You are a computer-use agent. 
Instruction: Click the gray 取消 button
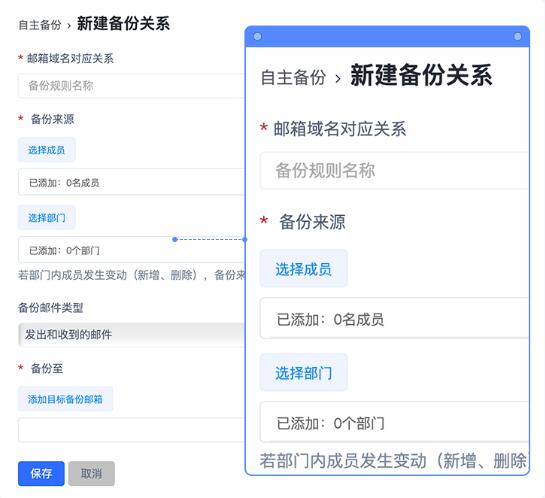(91, 473)
